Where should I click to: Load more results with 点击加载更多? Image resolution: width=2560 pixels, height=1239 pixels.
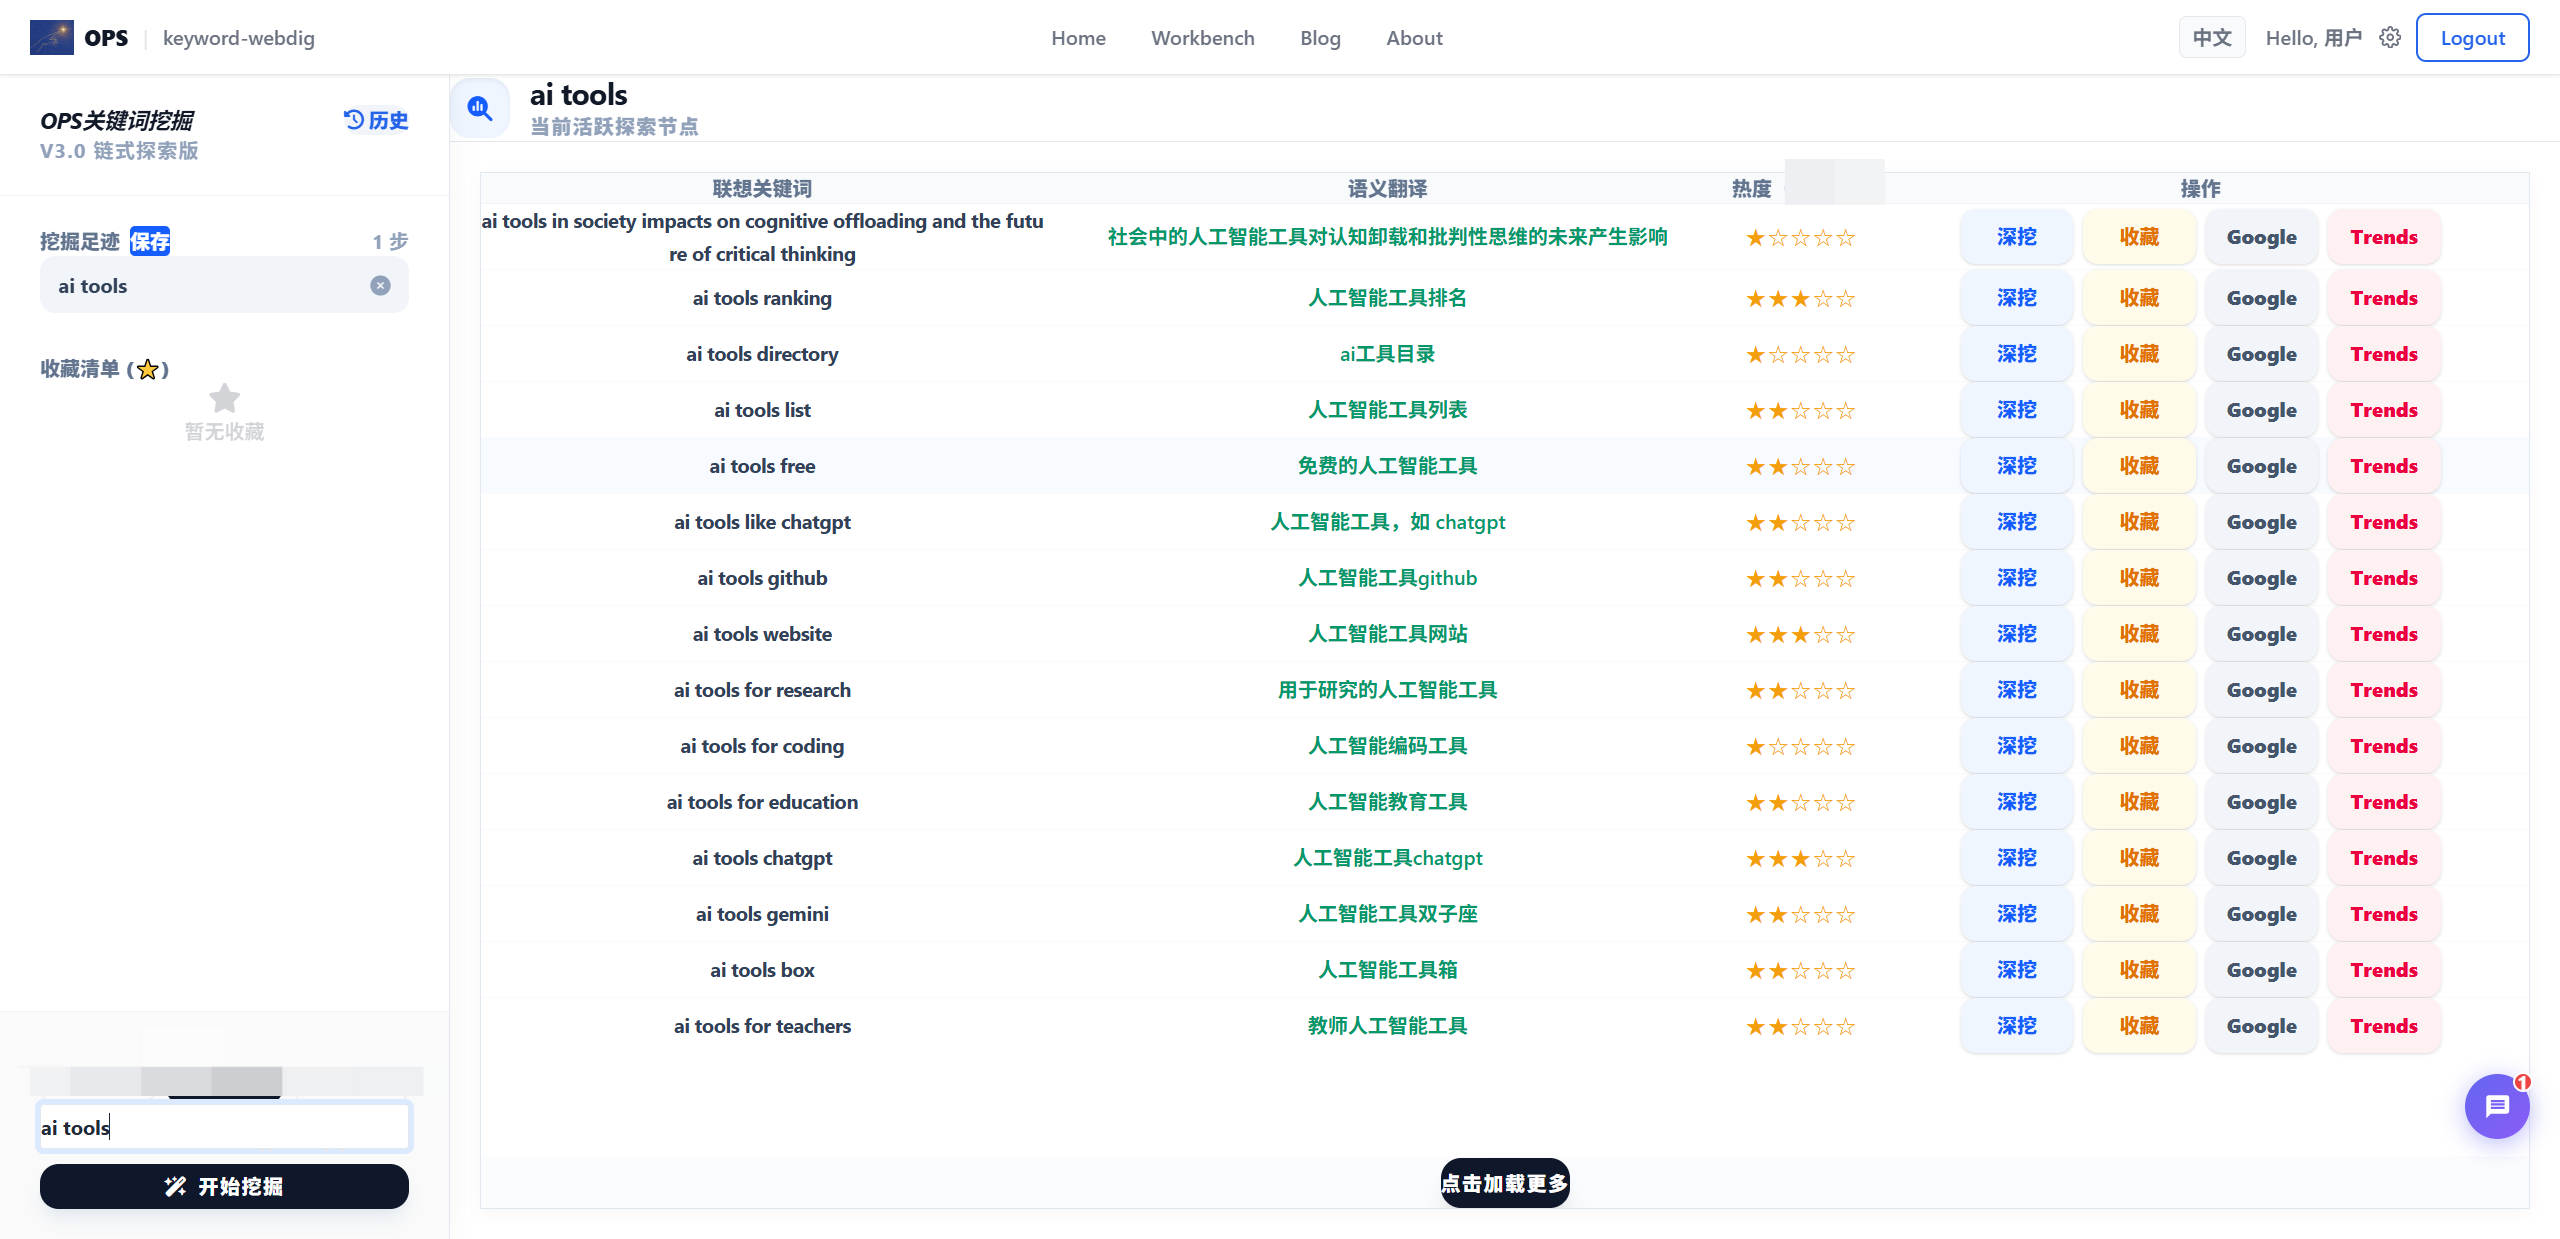[x=1505, y=1184]
